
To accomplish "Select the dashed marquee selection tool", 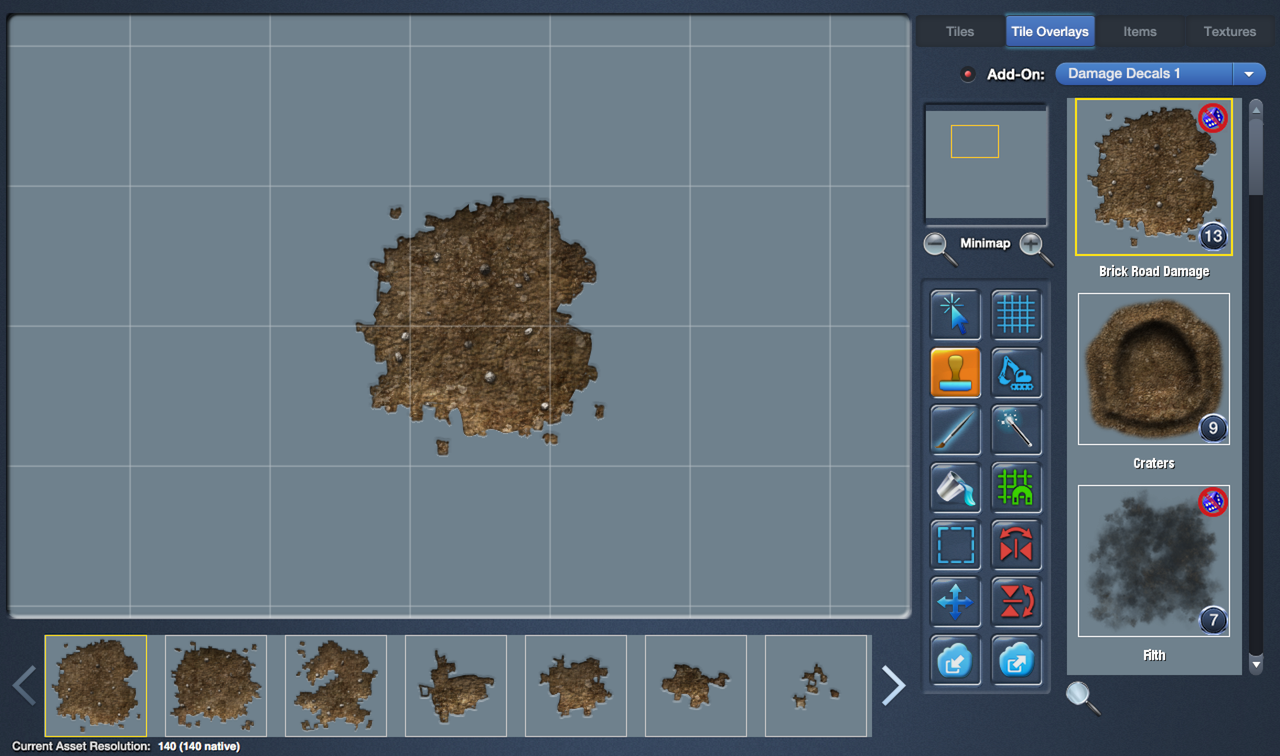I will [x=955, y=545].
